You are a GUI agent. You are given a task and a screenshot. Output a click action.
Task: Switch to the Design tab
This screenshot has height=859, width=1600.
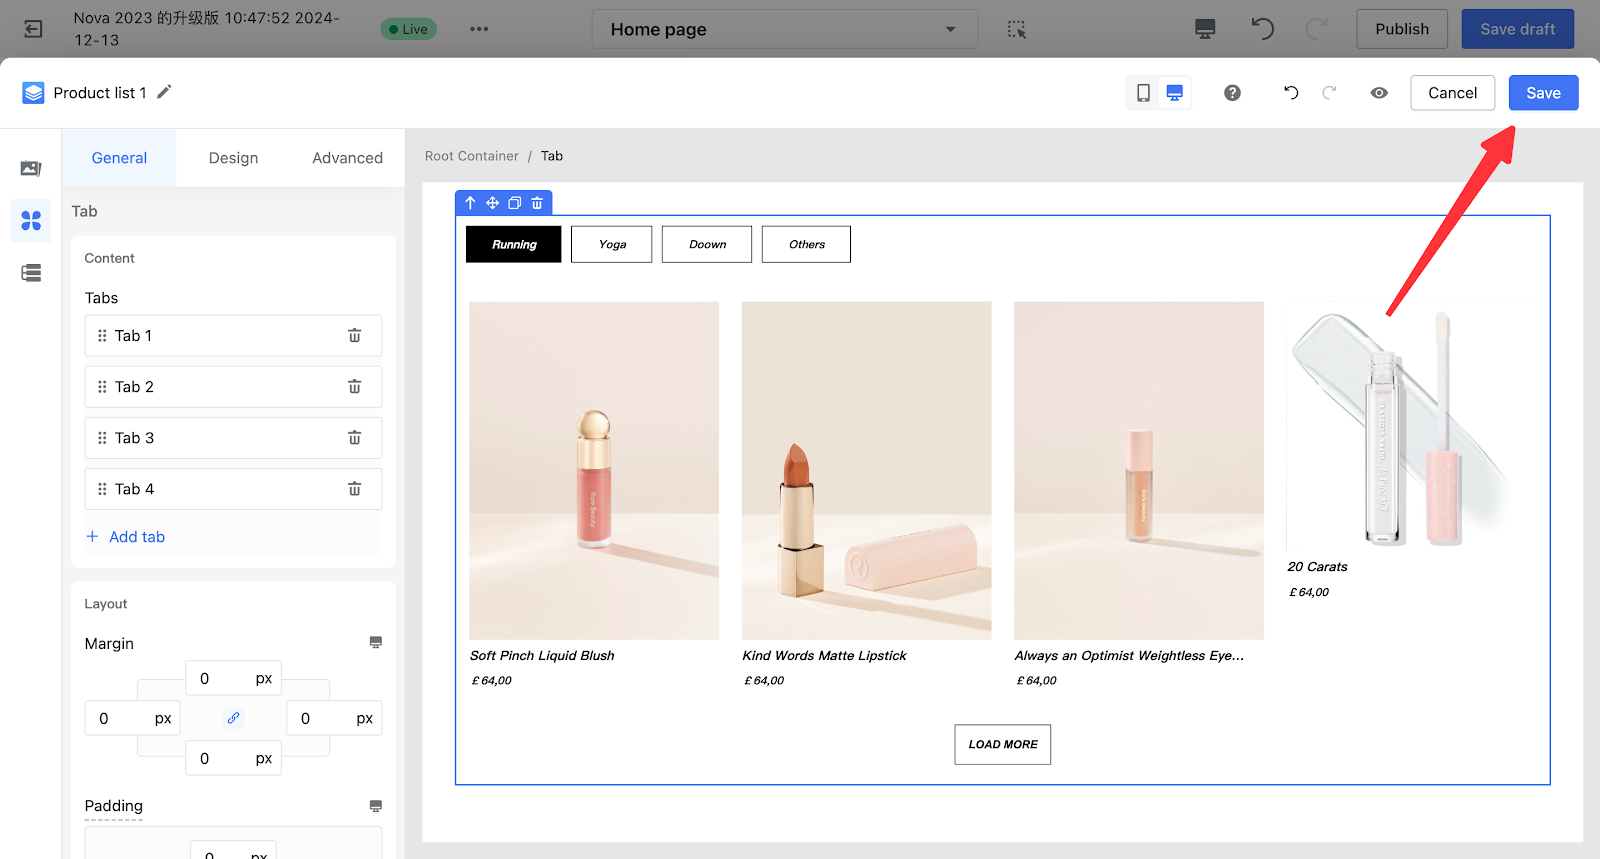coord(233,158)
